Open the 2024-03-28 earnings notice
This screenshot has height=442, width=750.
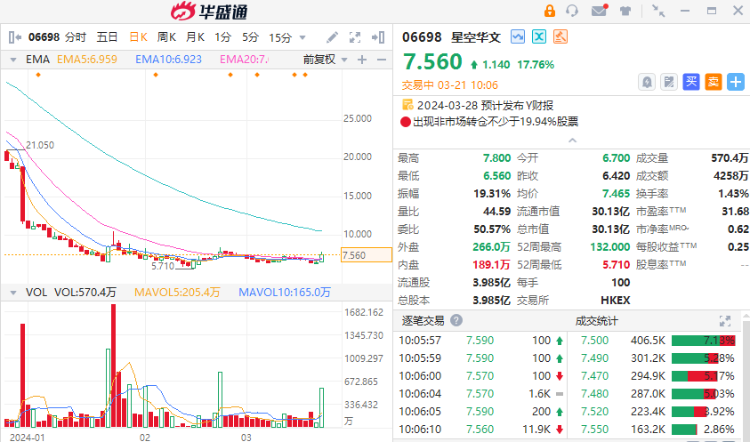pyautogui.click(x=485, y=105)
